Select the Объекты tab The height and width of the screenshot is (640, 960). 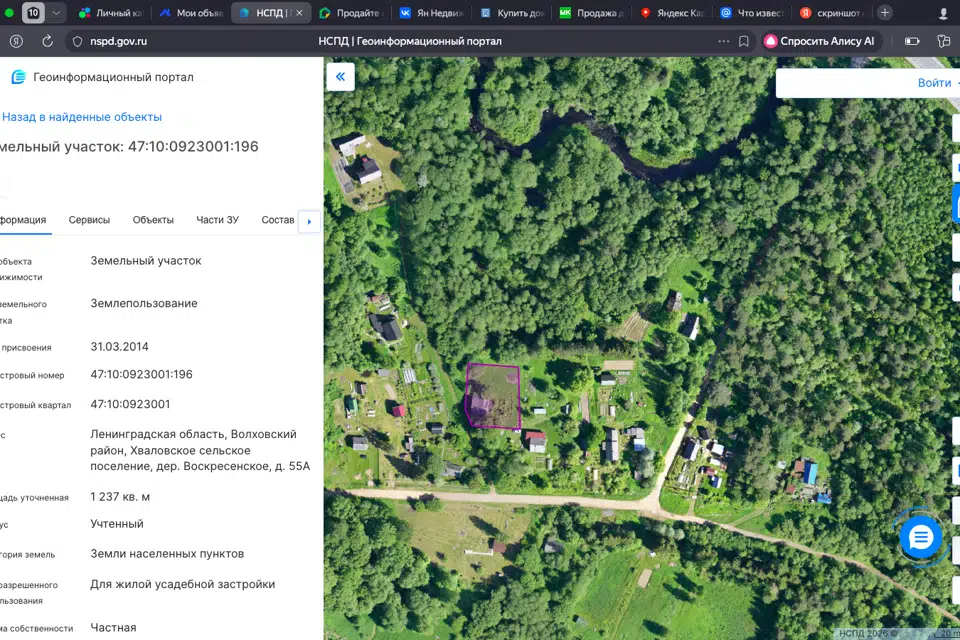point(153,220)
